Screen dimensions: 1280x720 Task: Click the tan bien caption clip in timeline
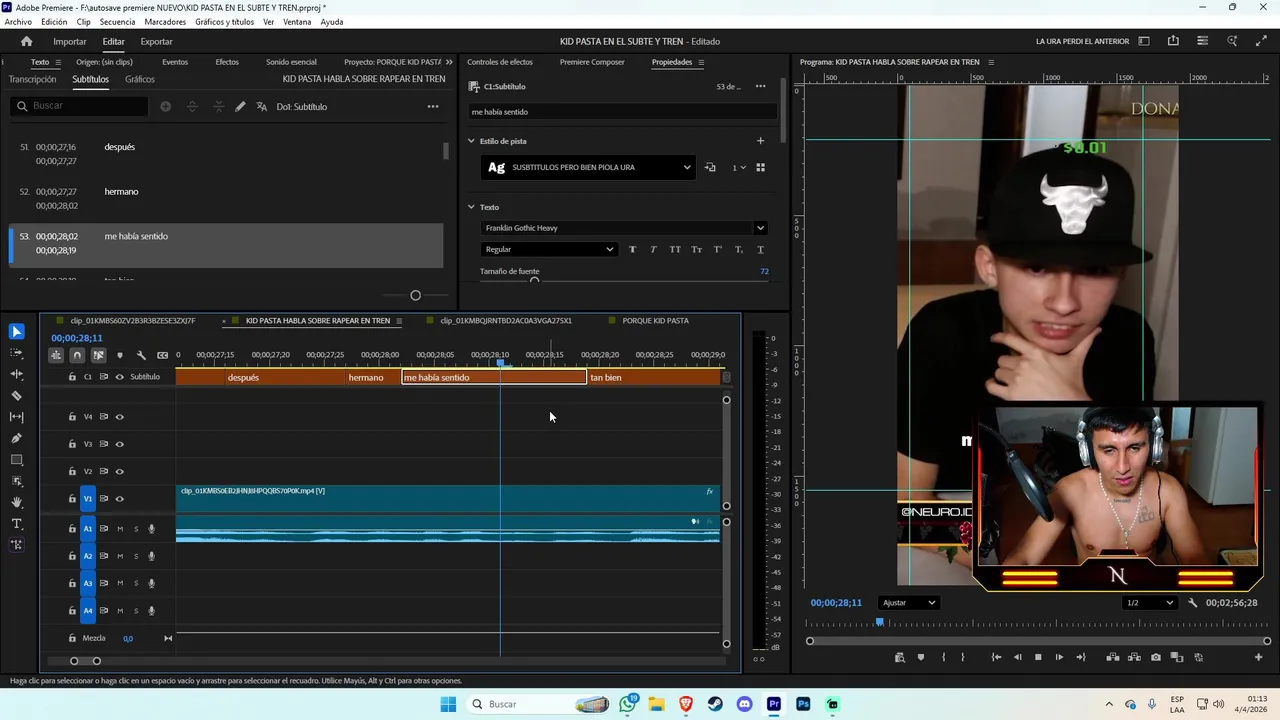coord(654,377)
